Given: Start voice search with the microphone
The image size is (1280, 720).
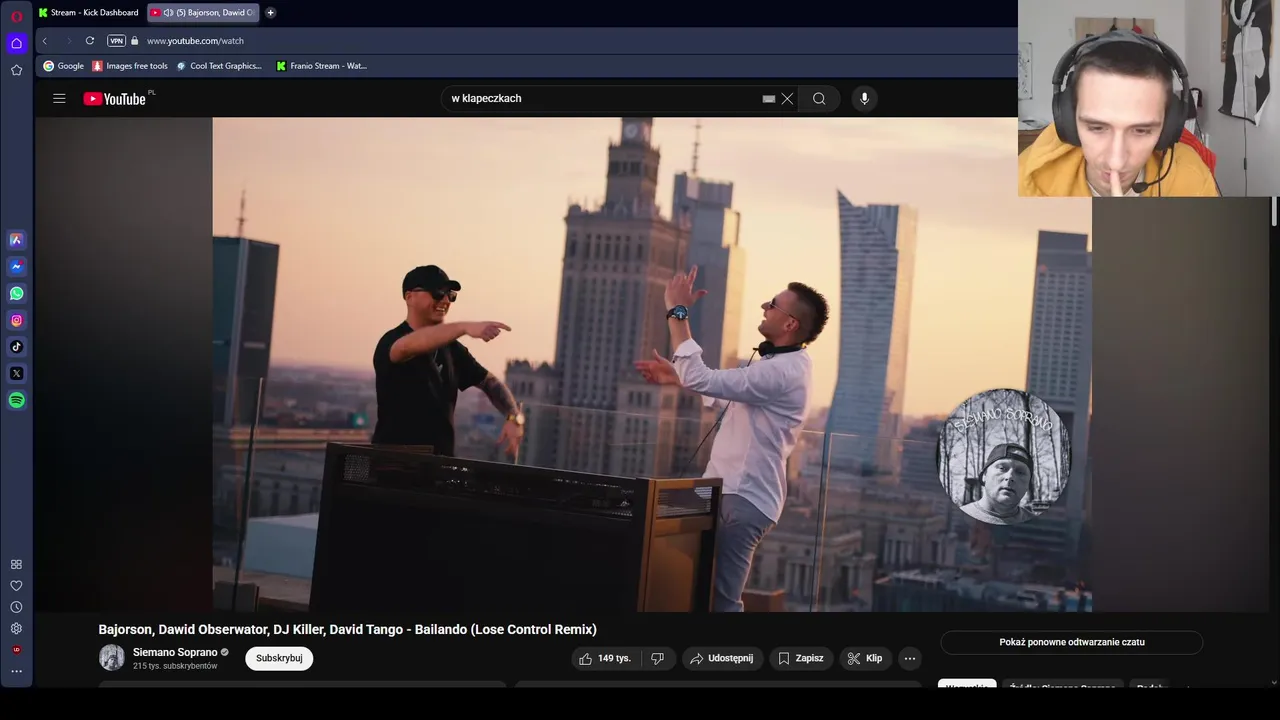Looking at the screenshot, I should (x=864, y=98).
